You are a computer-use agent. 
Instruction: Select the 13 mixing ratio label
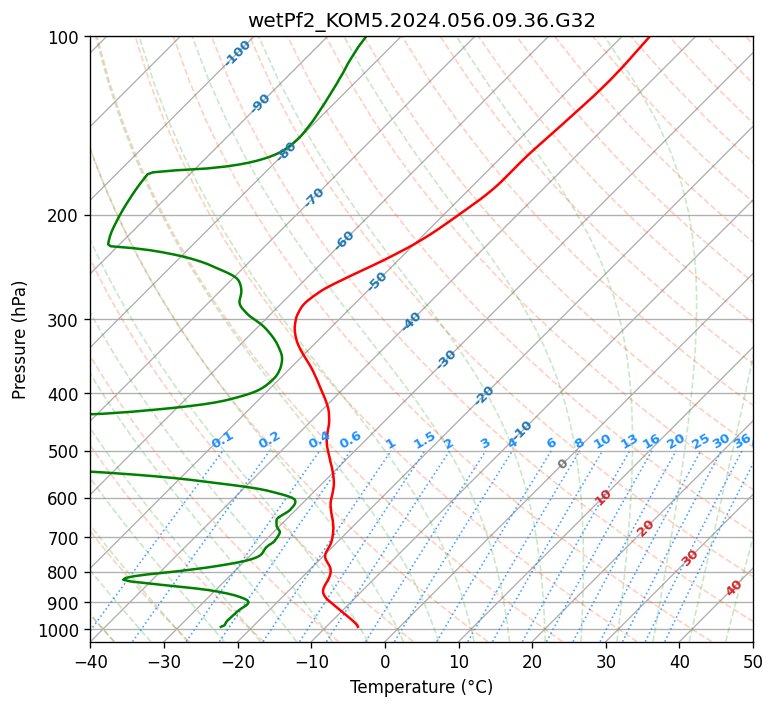point(629,442)
